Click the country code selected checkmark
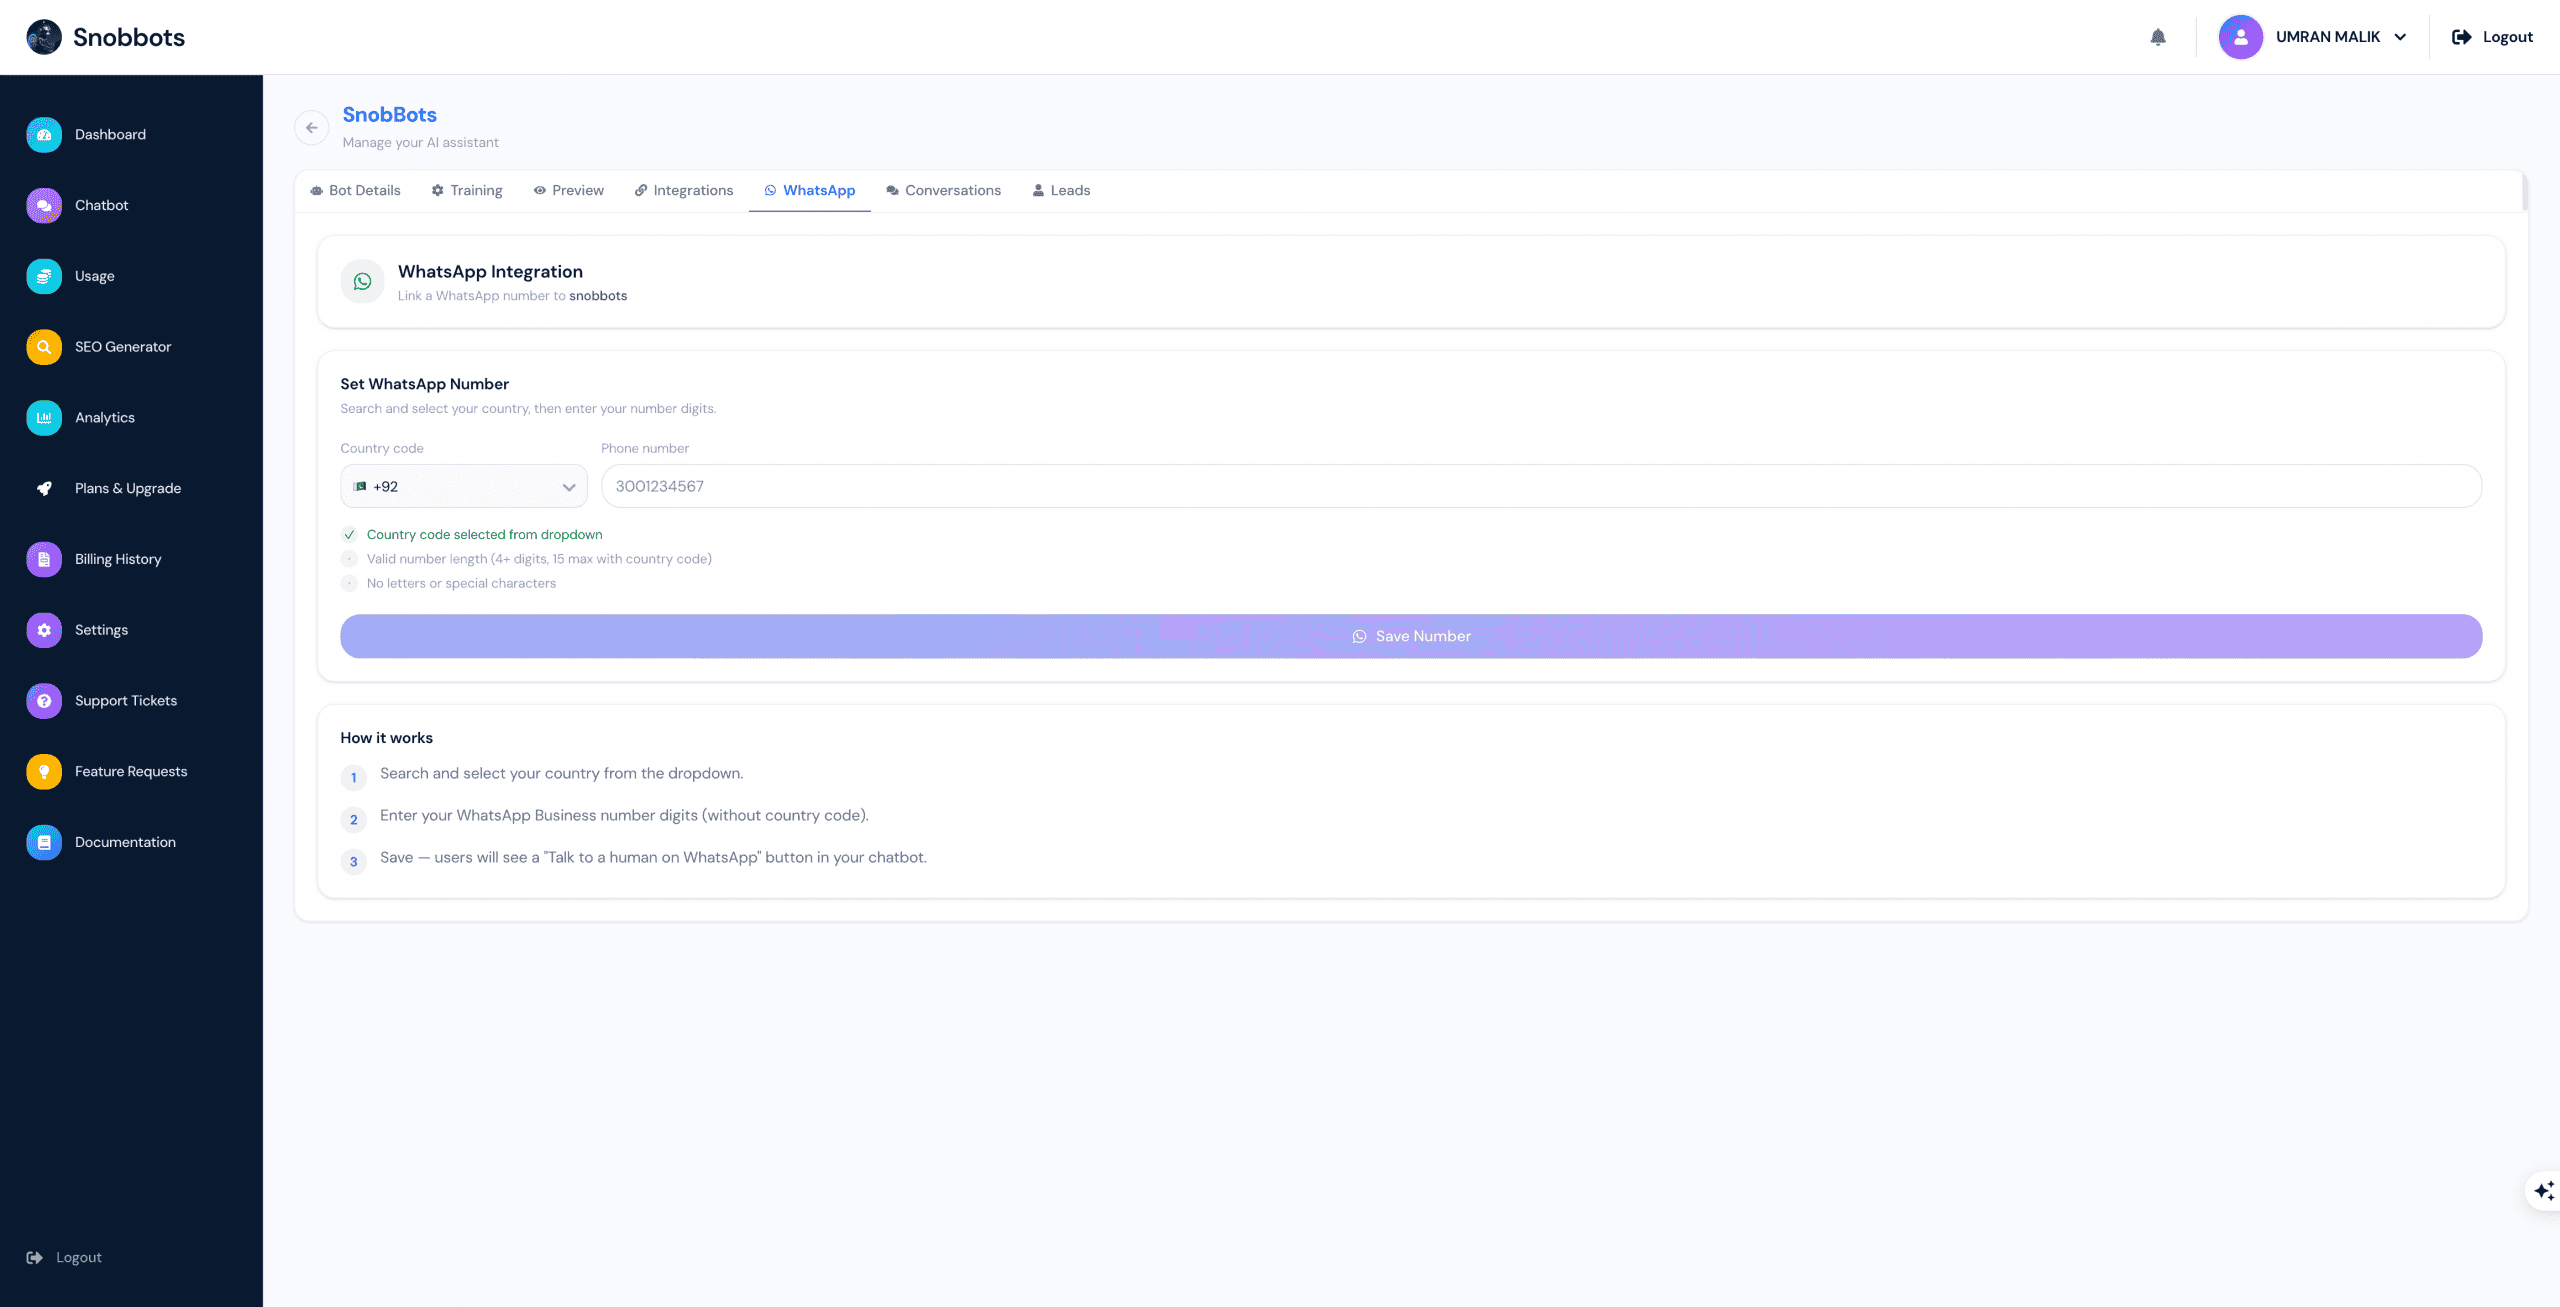The height and width of the screenshot is (1307, 2560). (x=349, y=535)
